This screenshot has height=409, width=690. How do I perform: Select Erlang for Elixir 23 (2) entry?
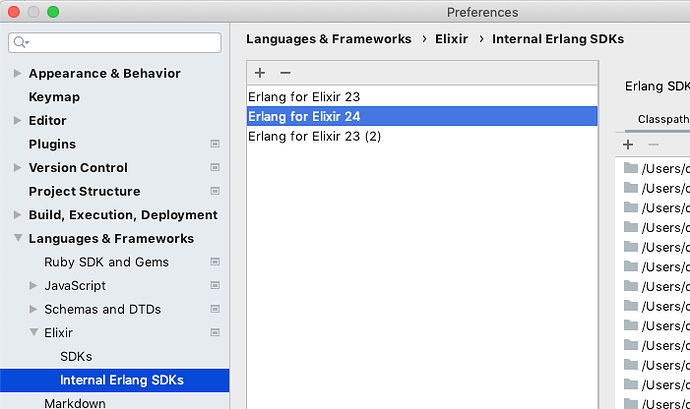[422, 136]
